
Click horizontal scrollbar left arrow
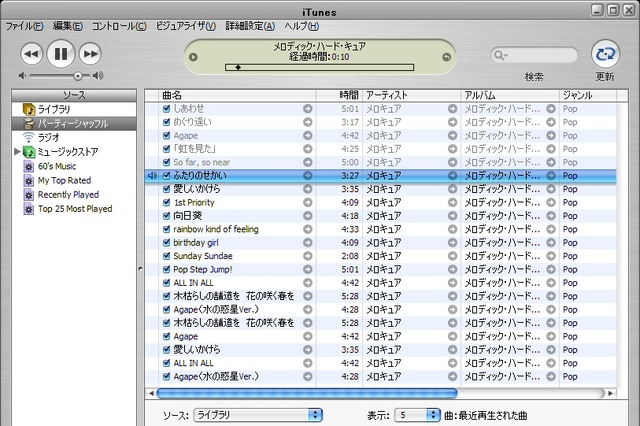[151, 393]
